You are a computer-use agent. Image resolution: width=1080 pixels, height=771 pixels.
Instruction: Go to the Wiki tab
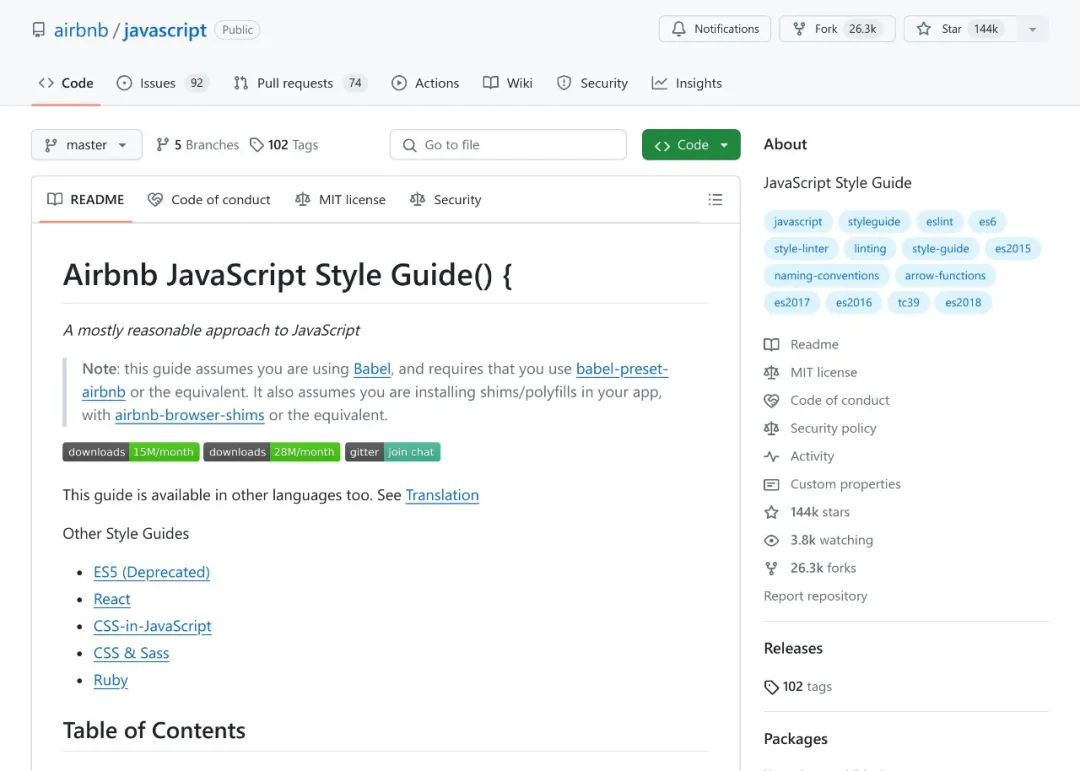pos(508,83)
